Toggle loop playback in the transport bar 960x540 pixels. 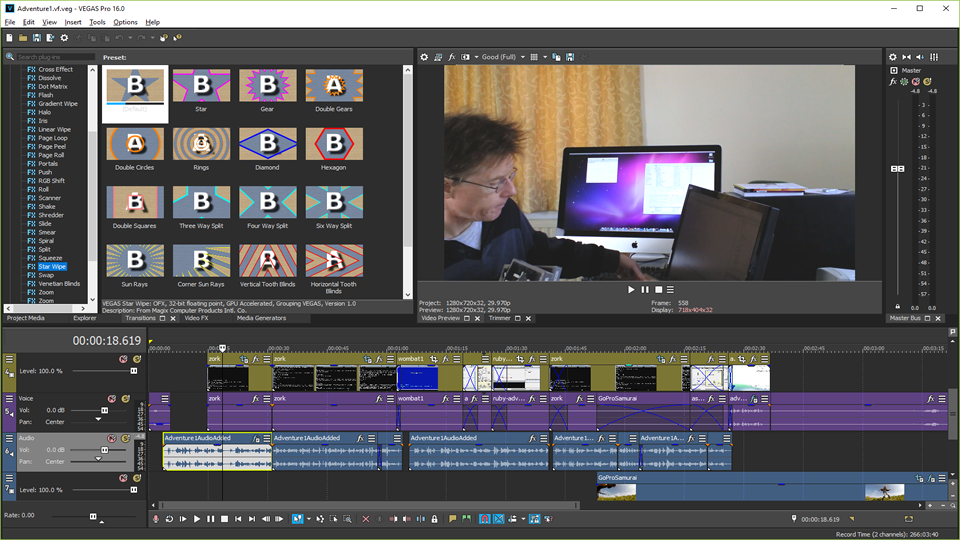[169, 519]
